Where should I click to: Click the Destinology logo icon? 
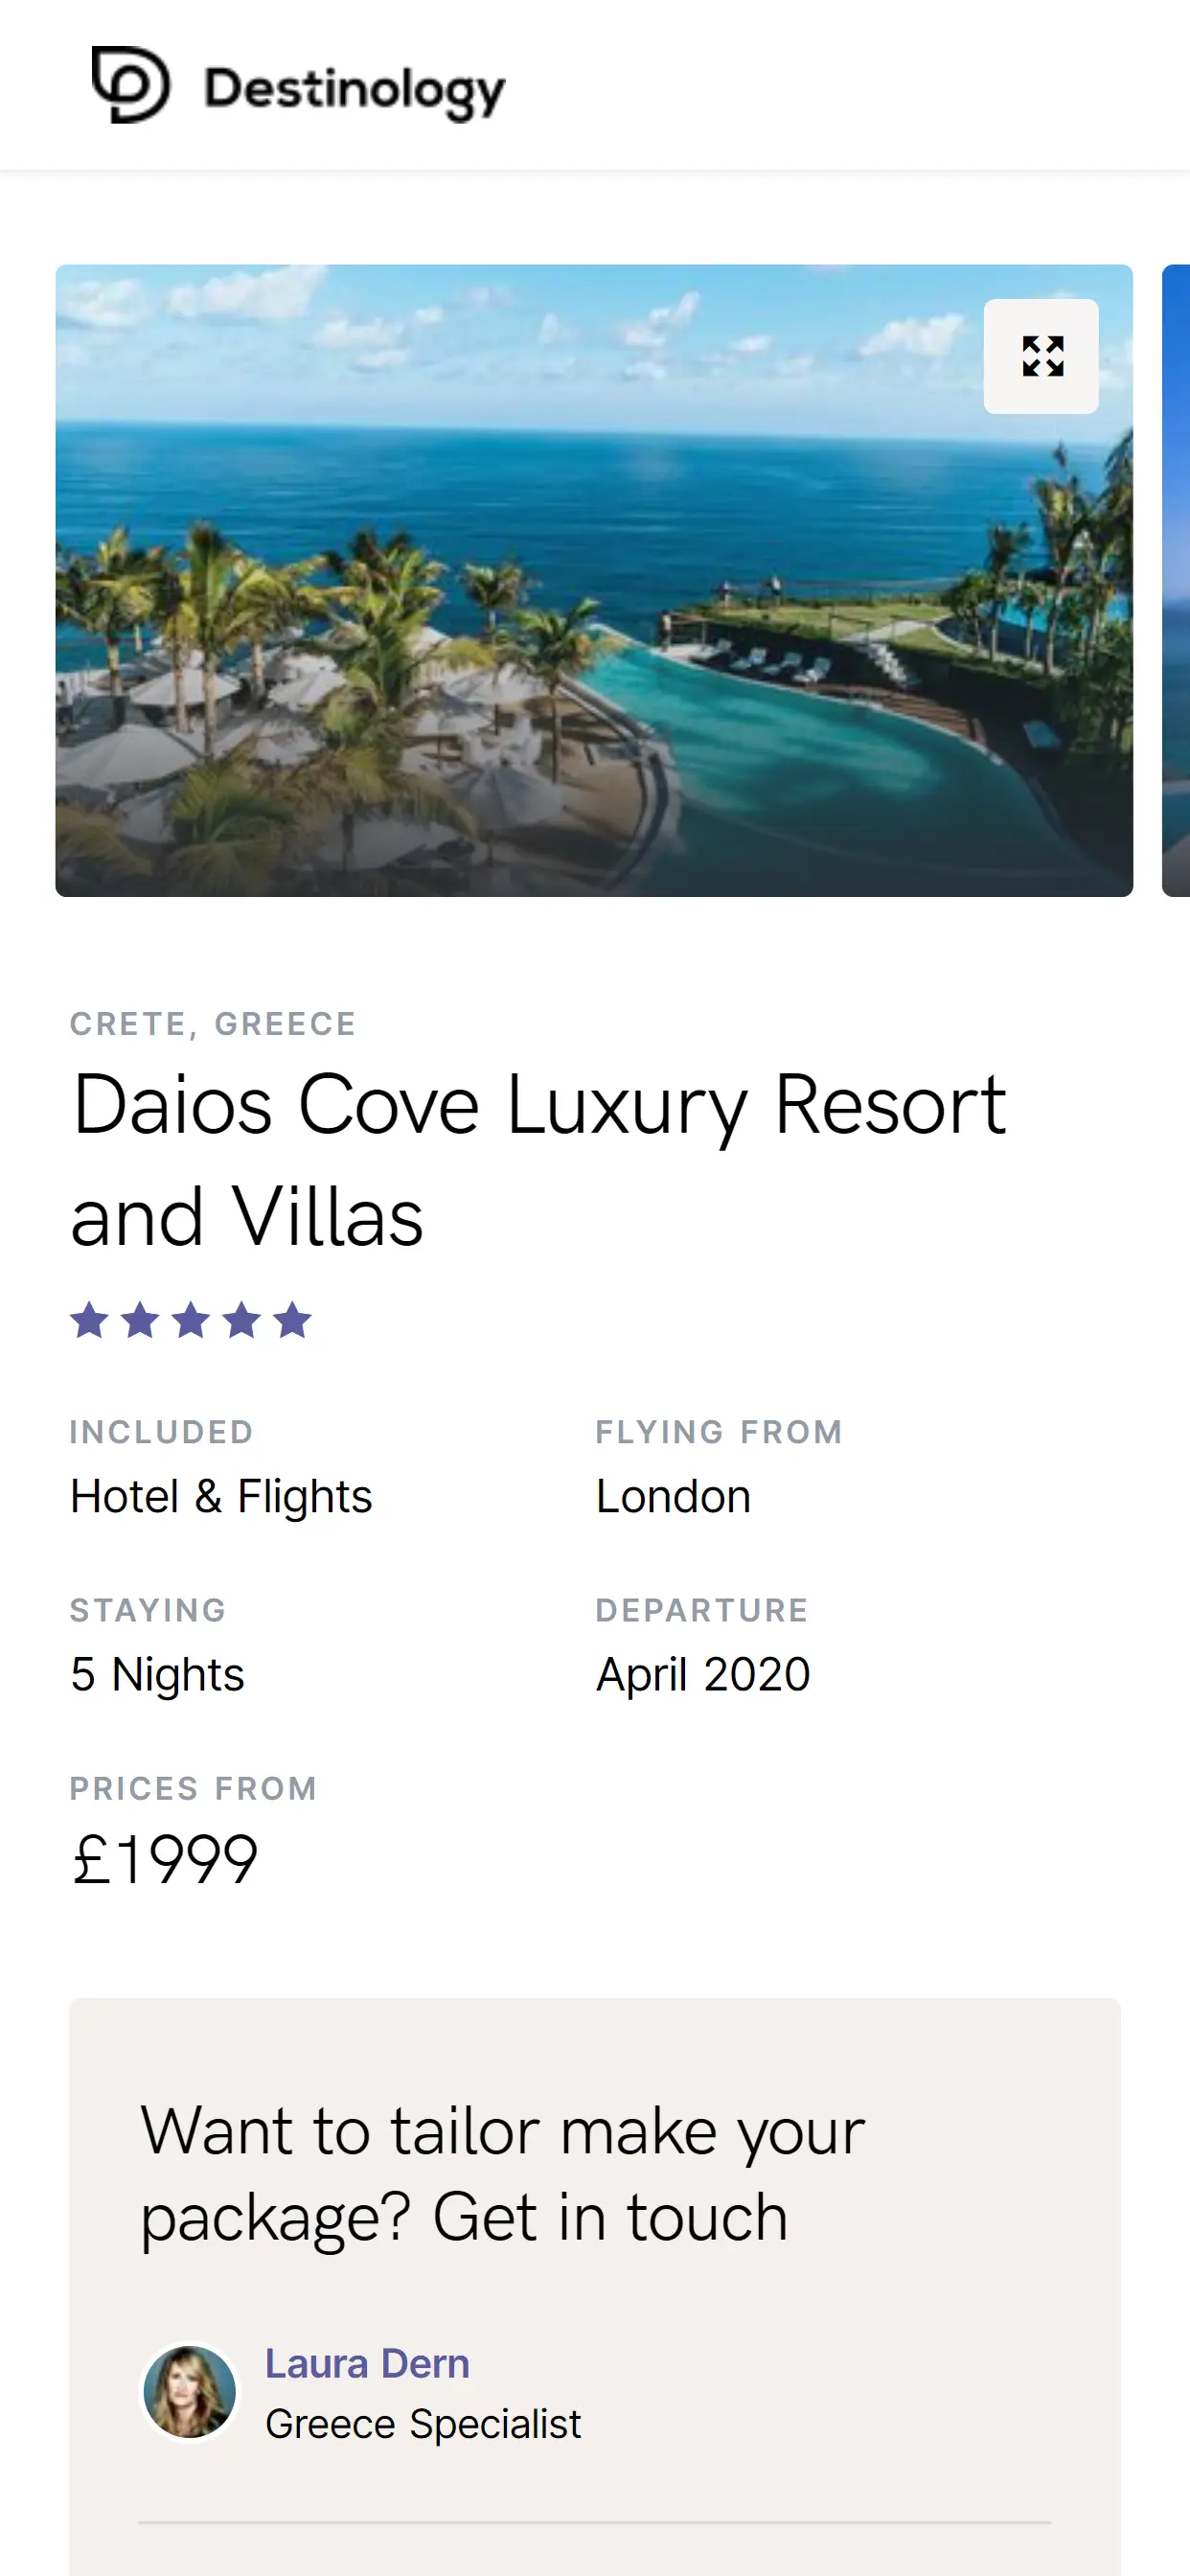pyautogui.click(x=130, y=85)
